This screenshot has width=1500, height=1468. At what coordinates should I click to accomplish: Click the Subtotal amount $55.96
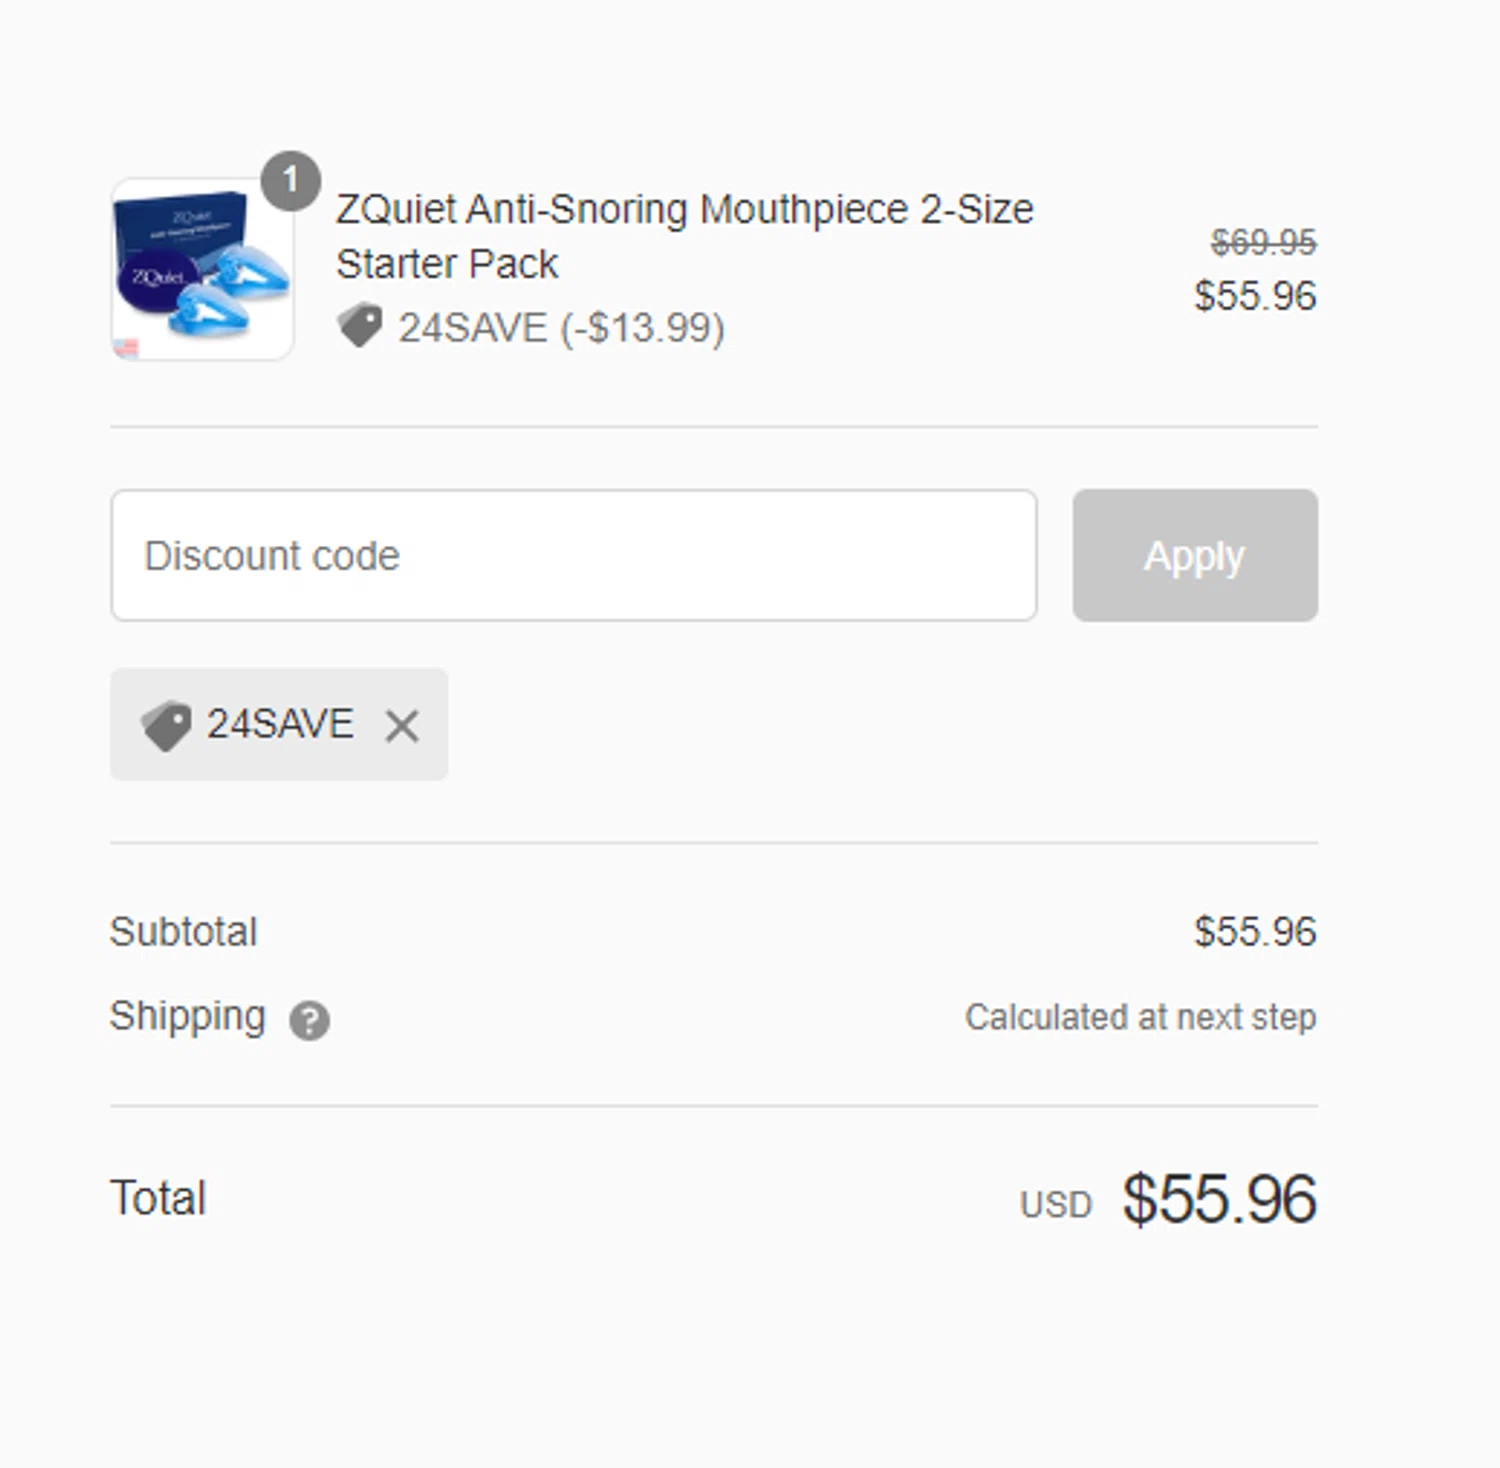pos(1255,932)
